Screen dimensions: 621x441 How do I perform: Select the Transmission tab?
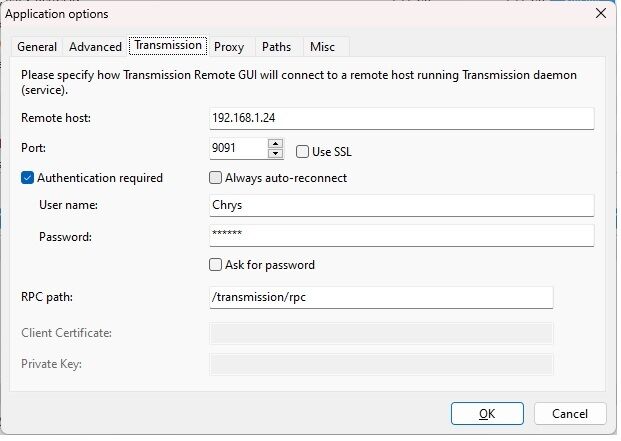point(169,46)
